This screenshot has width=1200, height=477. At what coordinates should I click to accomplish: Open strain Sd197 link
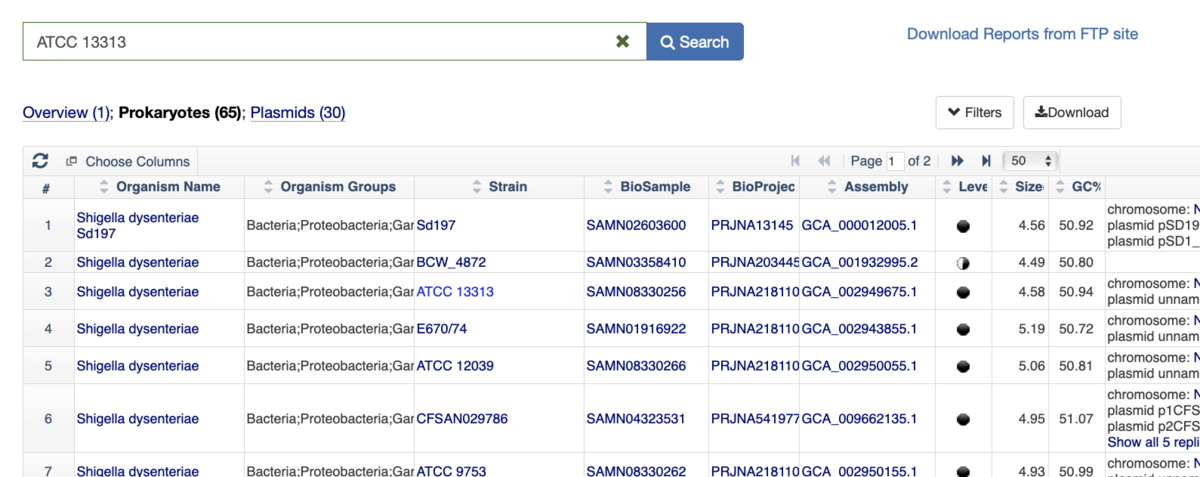point(436,225)
